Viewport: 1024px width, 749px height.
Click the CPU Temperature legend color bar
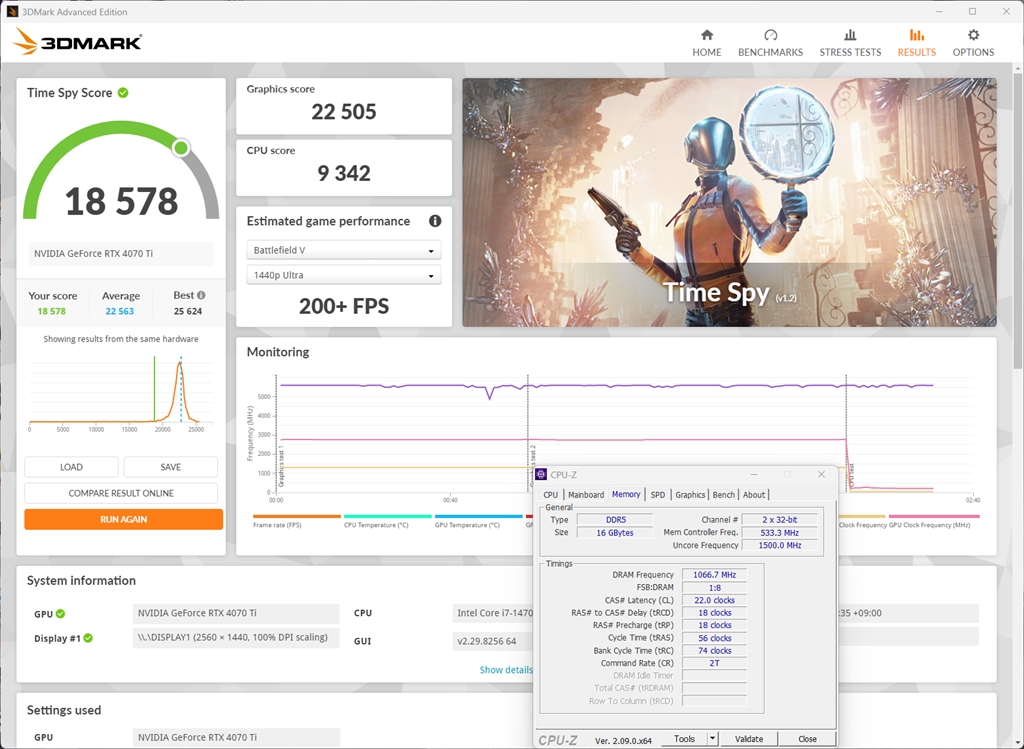coord(388,517)
